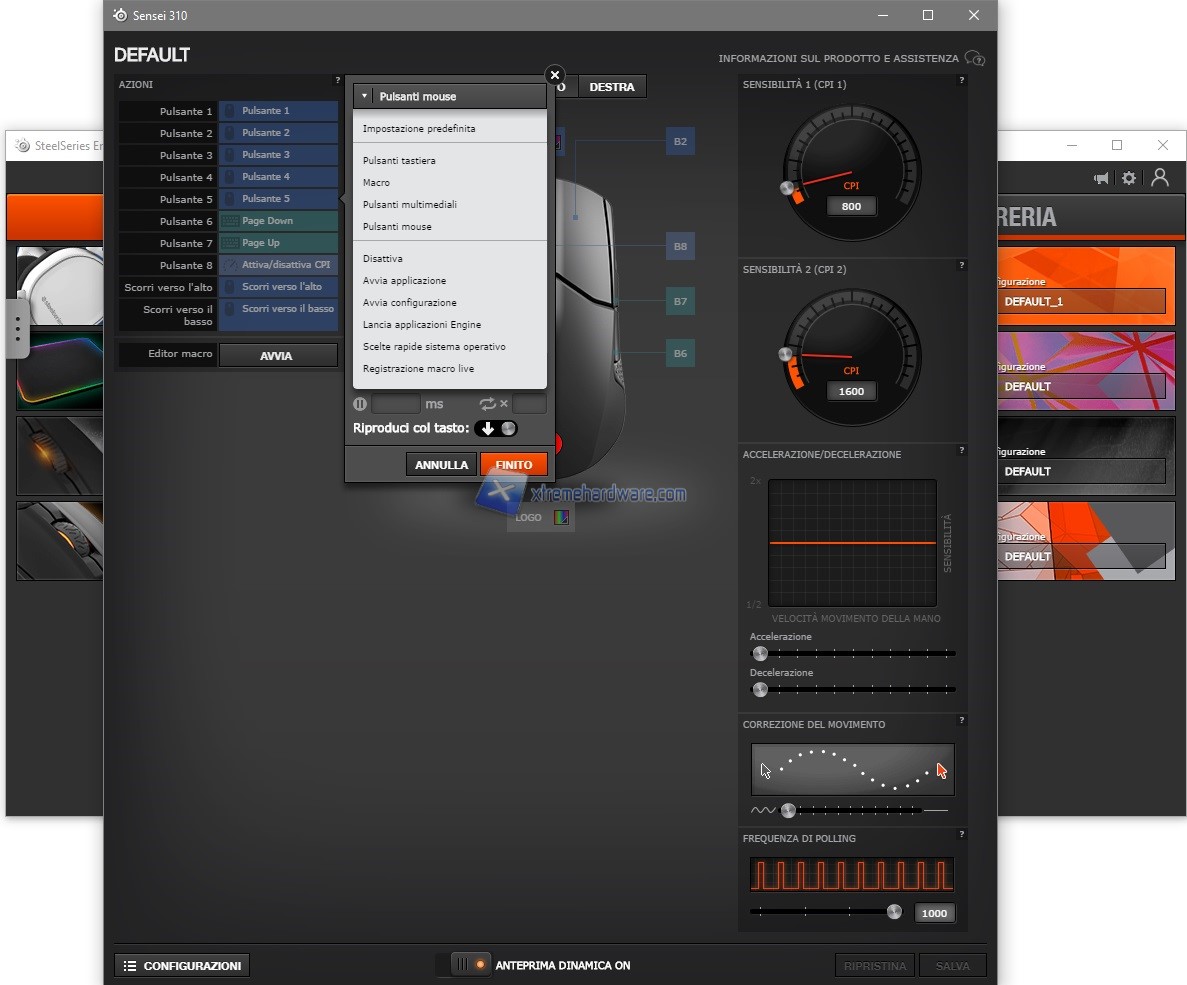The width and height of the screenshot is (1187, 985).
Task: Expand the Pulsanti mouse dropdown header
Action: (449, 97)
